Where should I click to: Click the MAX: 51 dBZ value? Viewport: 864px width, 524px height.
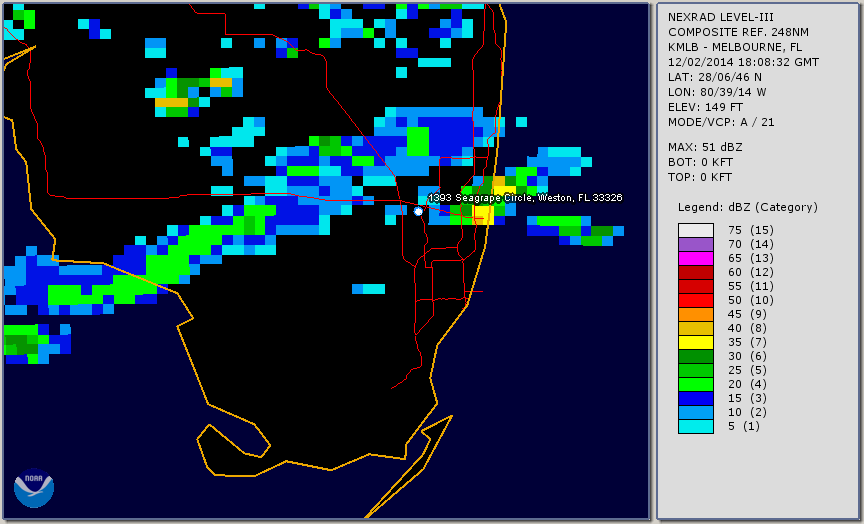(705, 147)
